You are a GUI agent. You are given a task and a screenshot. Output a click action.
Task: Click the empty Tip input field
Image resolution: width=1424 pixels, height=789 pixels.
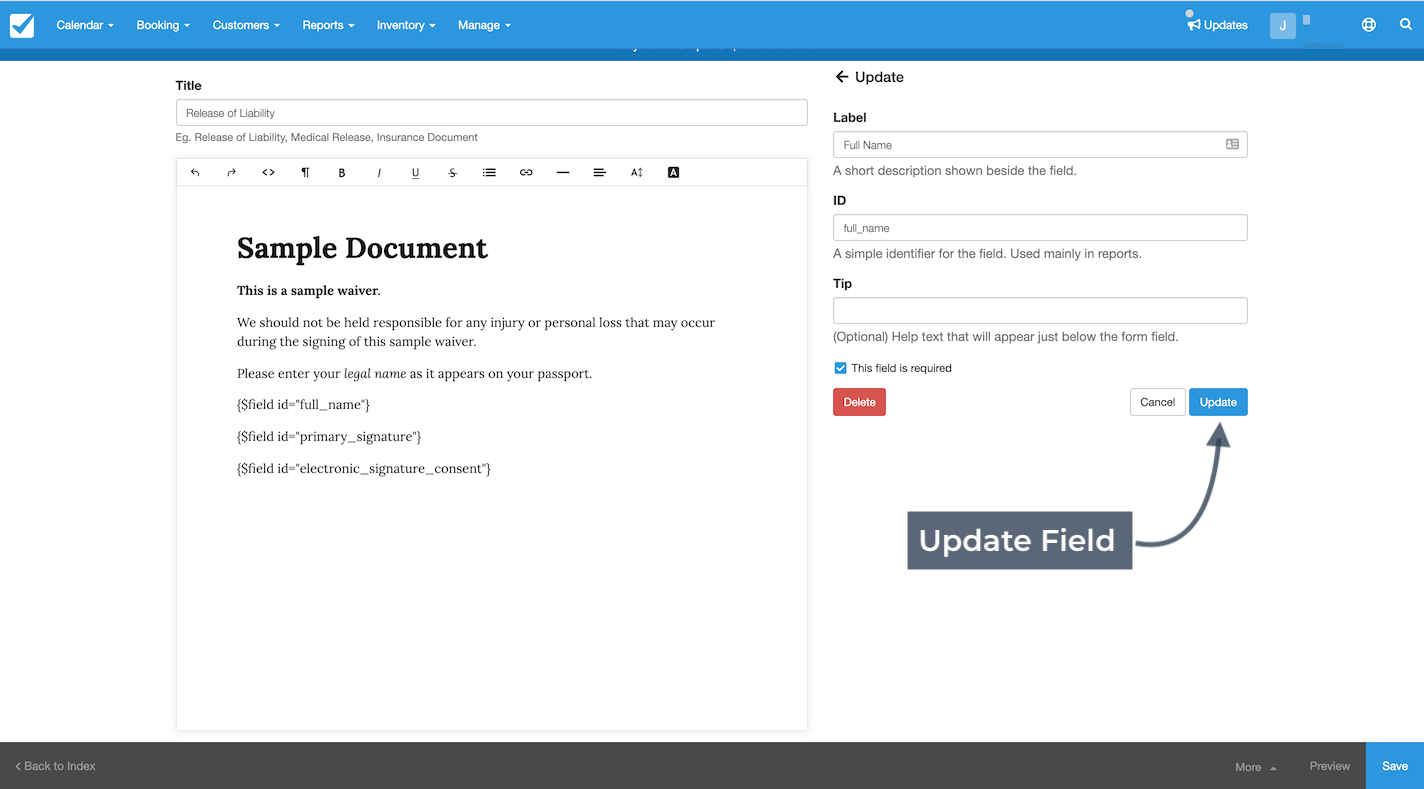click(x=1040, y=310)
